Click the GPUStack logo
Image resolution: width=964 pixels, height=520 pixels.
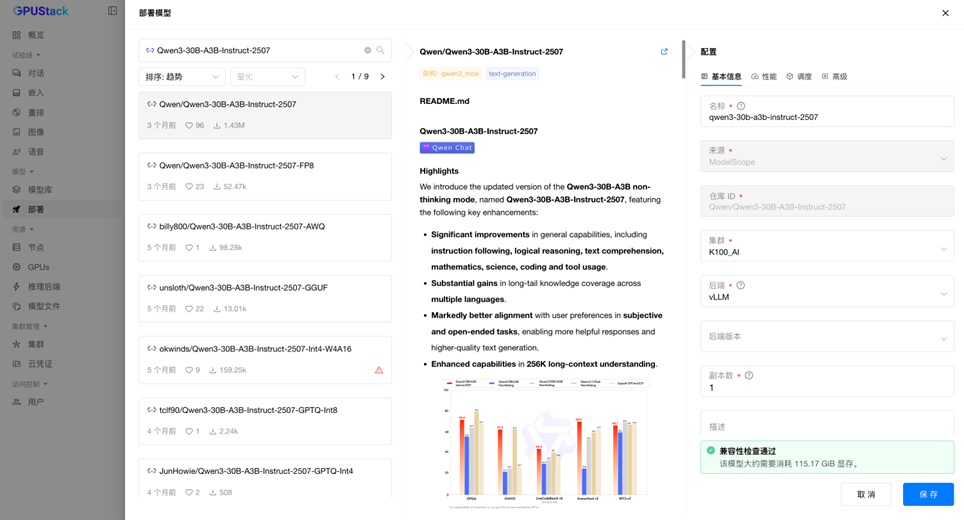(x=41, y=11)
